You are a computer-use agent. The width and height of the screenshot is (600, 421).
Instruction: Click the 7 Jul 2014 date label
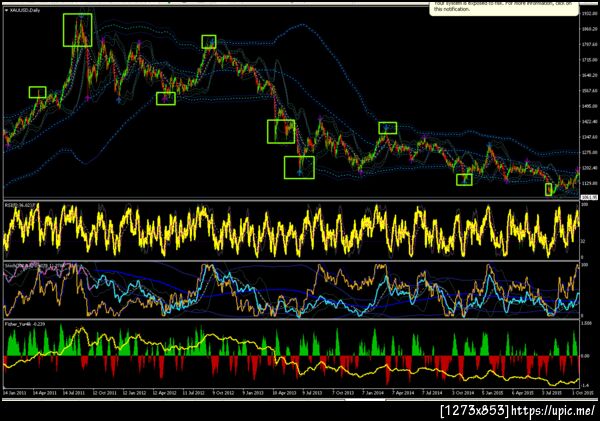pos(432,393)
